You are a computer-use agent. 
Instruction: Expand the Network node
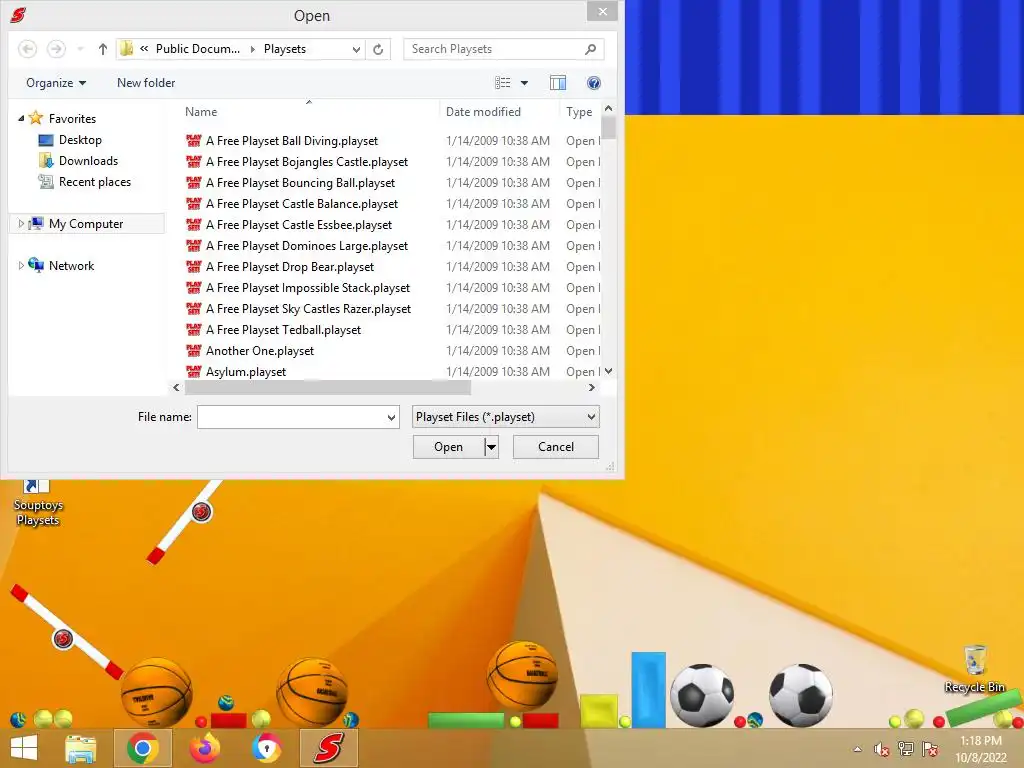point(21,265)
